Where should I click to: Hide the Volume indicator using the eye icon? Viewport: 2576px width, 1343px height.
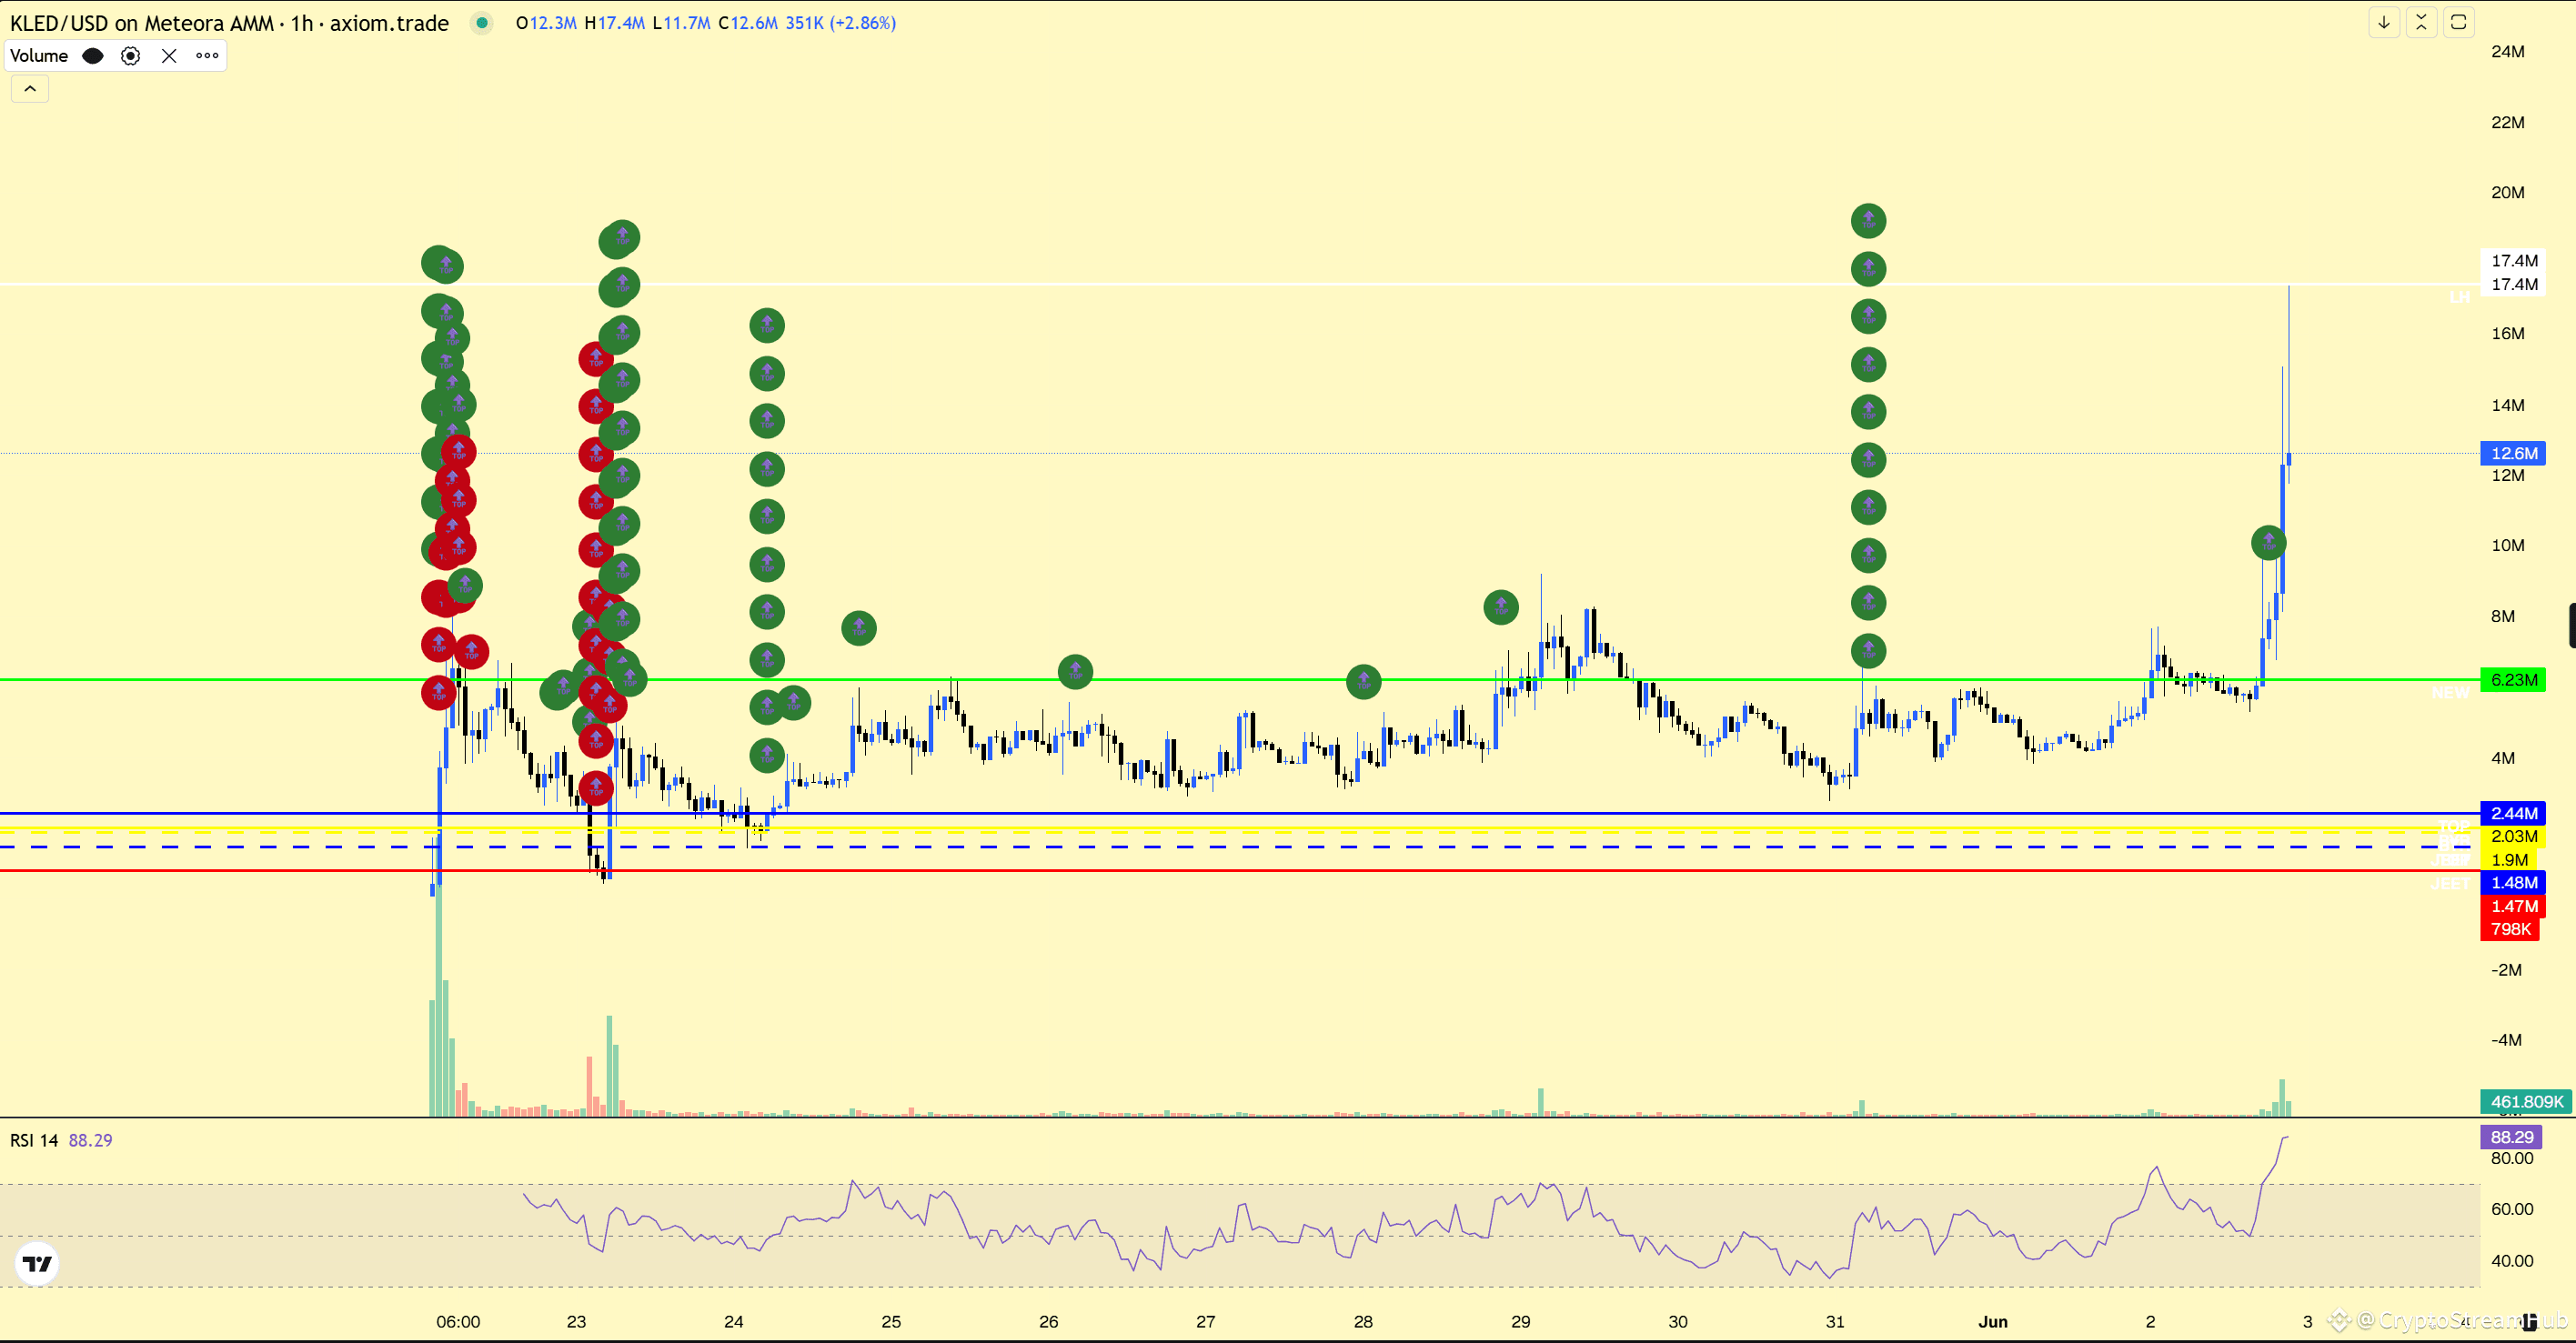coord(93,56)
